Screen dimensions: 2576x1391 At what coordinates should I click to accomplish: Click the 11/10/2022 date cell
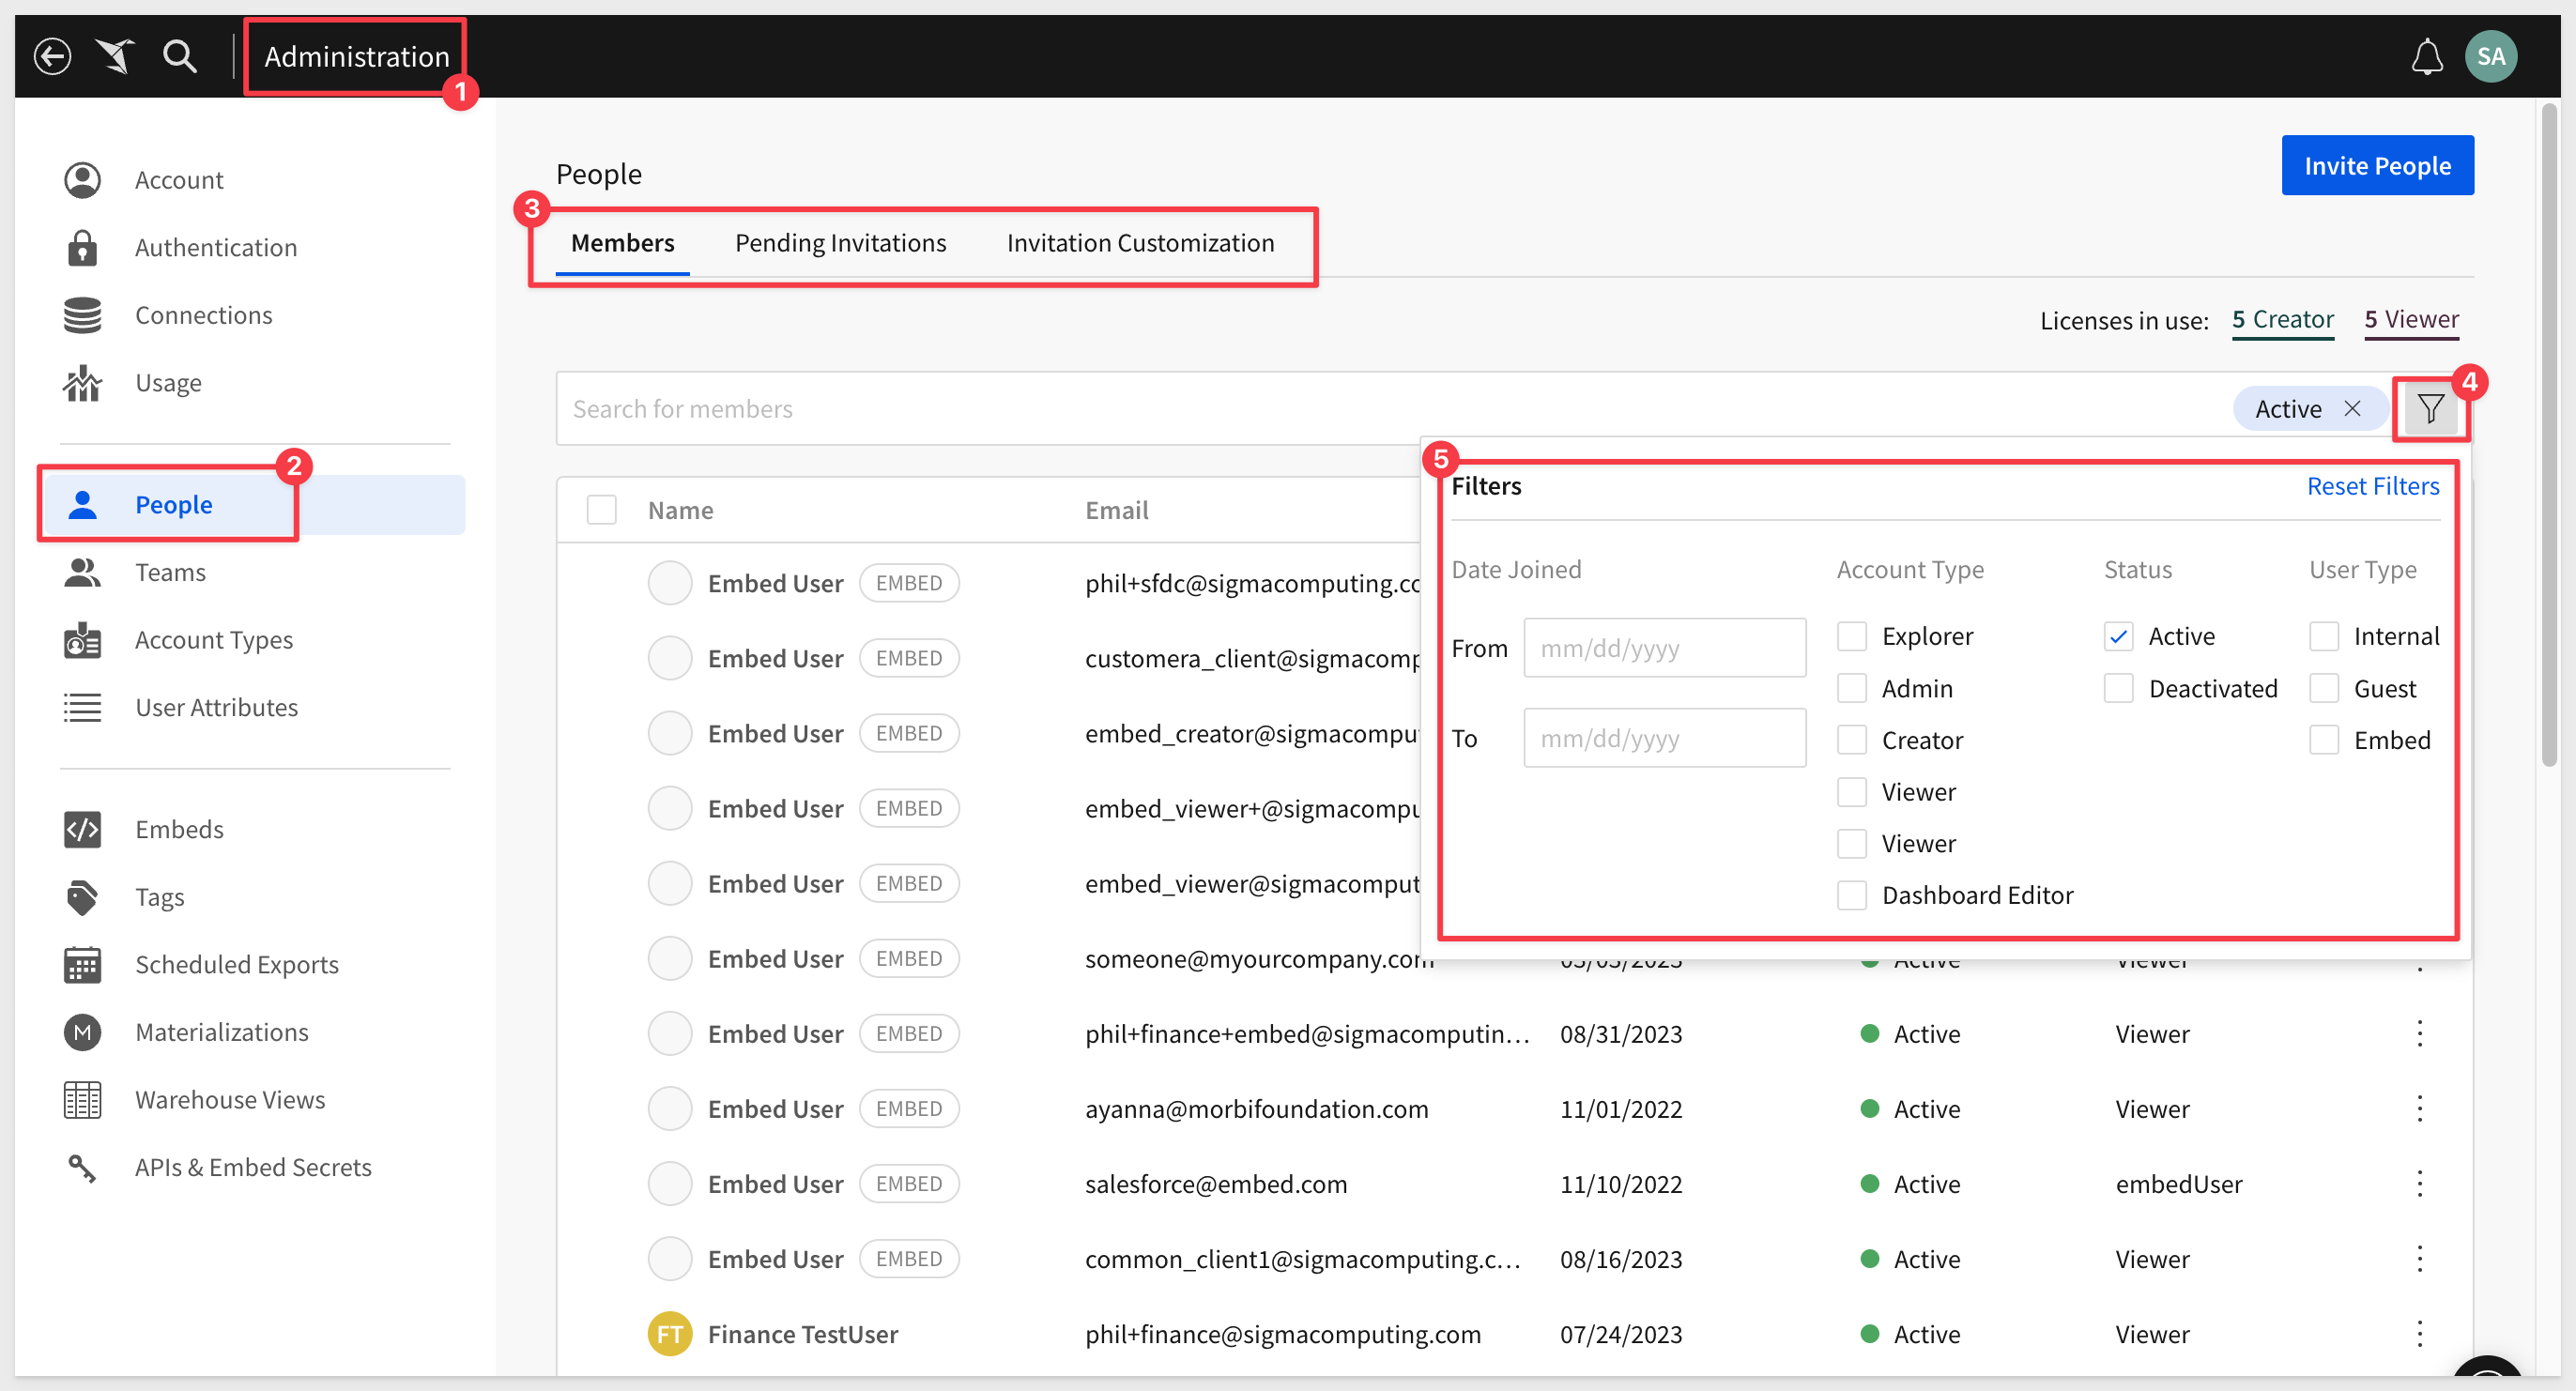1621,1184
